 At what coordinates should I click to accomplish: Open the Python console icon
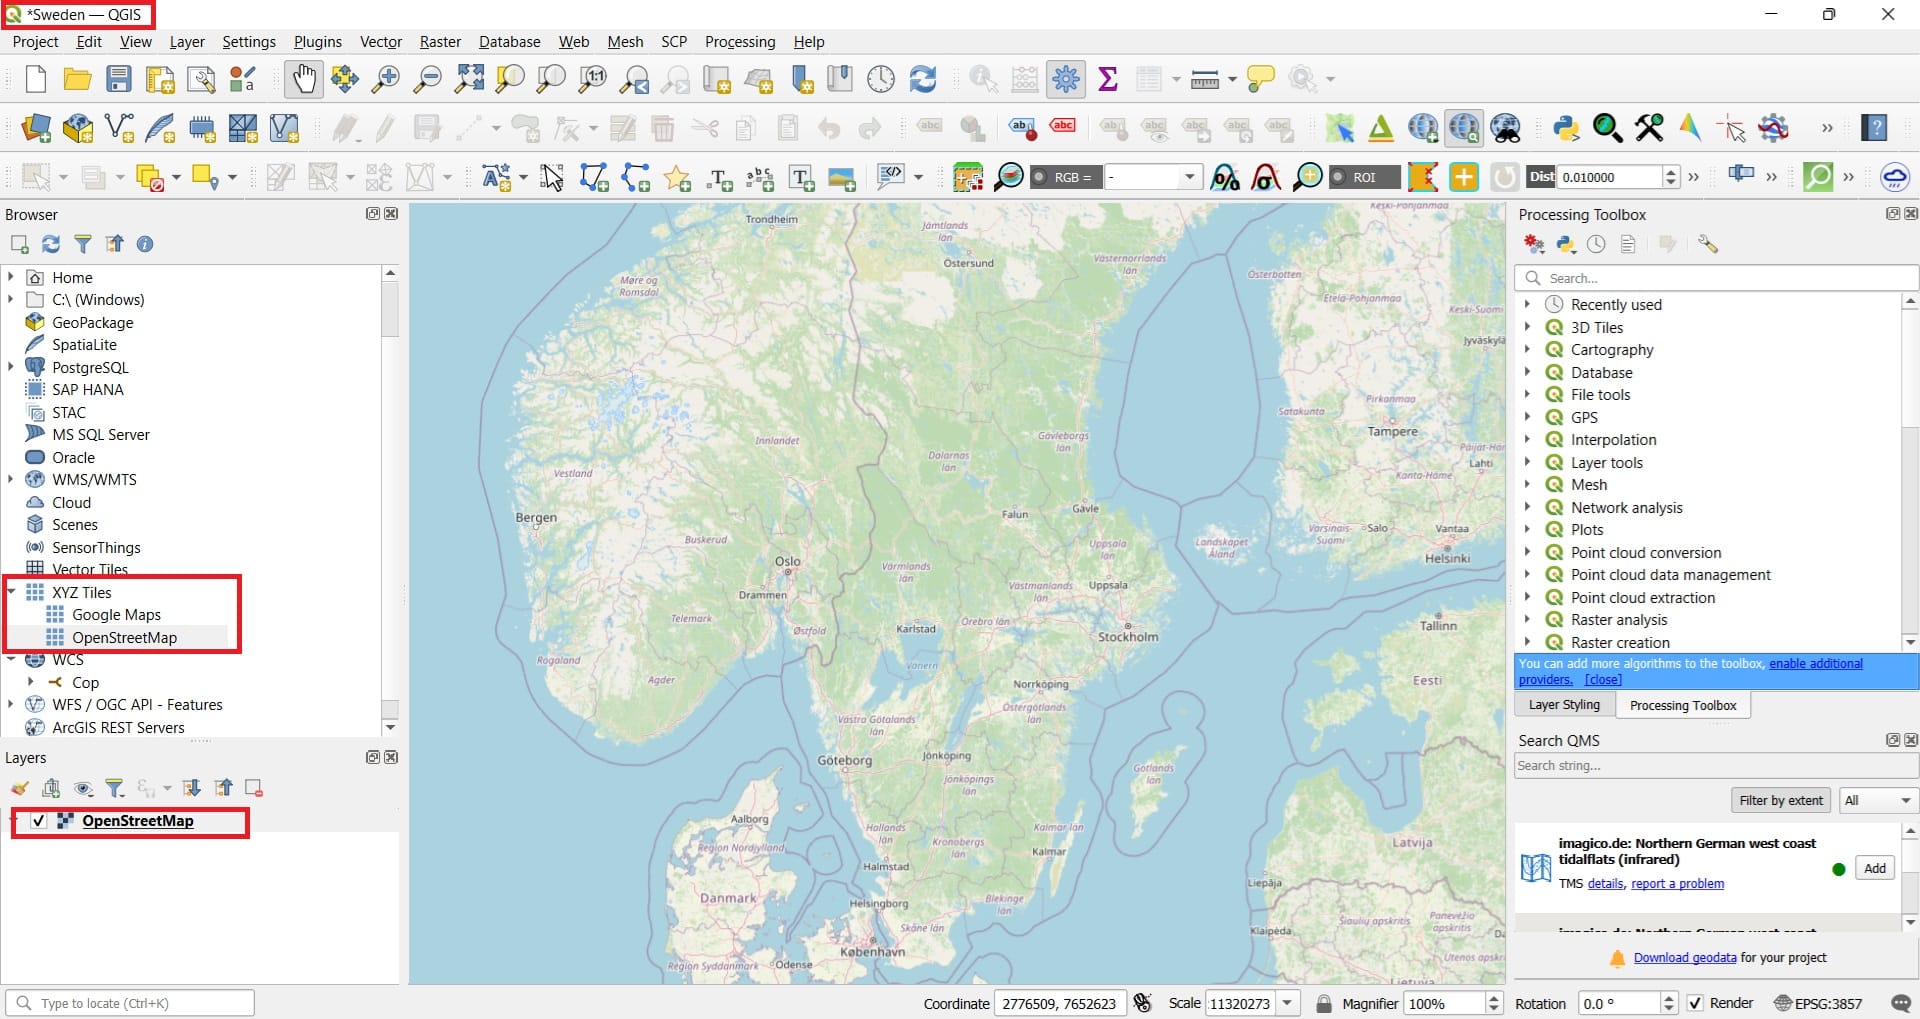[x=1566, y=127]
